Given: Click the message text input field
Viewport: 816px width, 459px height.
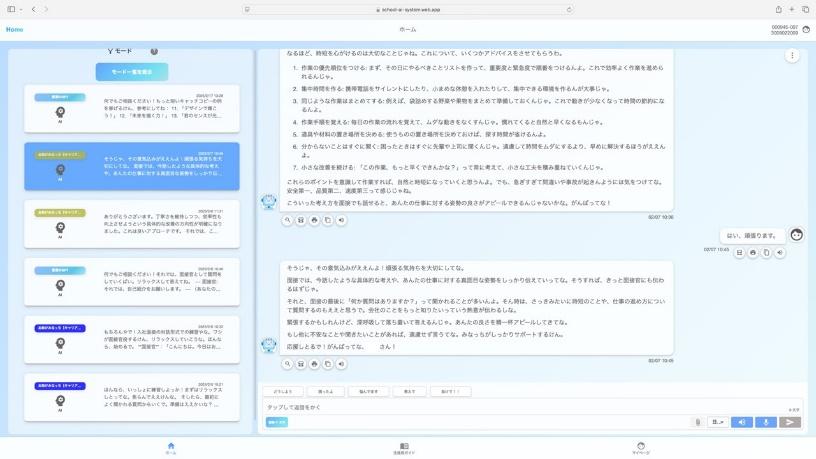Looking at the screenshot, I should pyautogui.click(x=480, y=408).
